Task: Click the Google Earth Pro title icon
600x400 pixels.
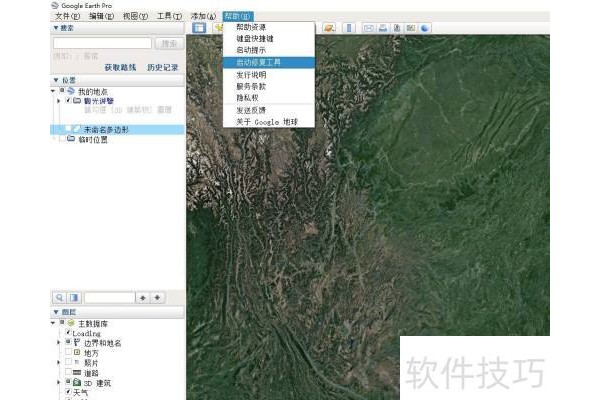Action: point(55,5)
